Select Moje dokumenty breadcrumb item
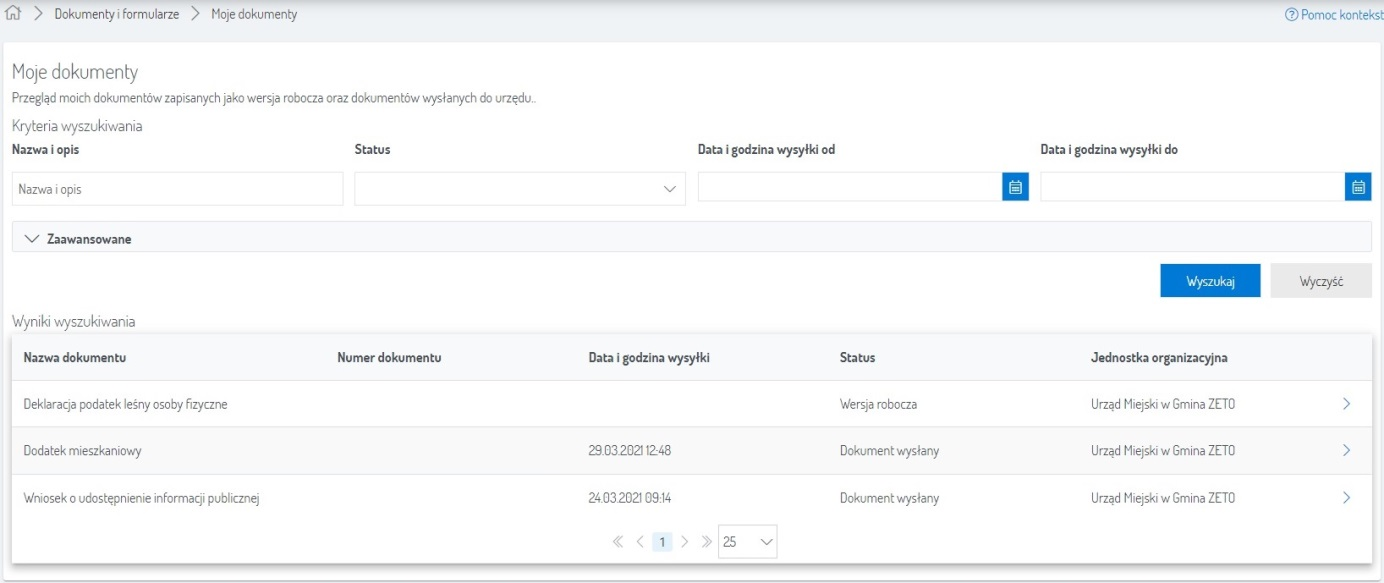 pyautogui.click(x=254, y=15)
